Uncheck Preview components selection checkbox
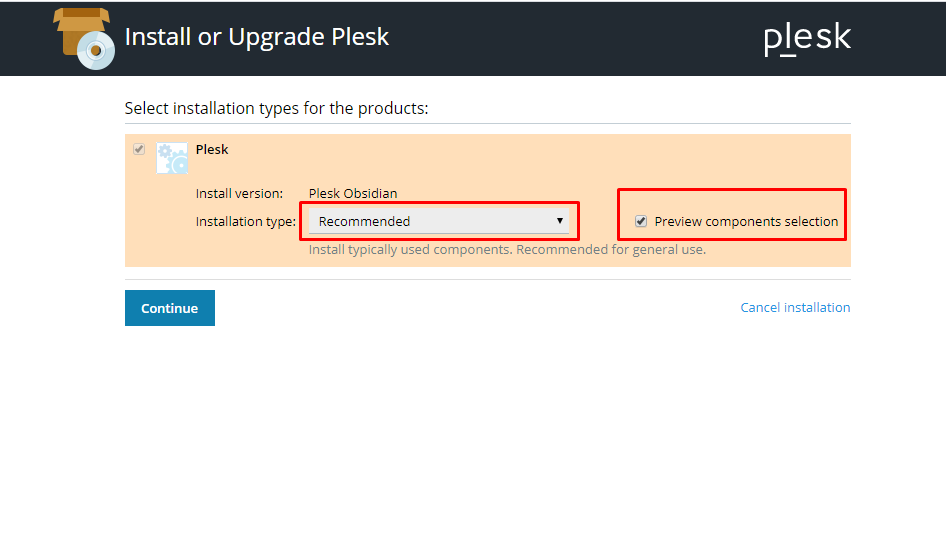 pos(641,221)
